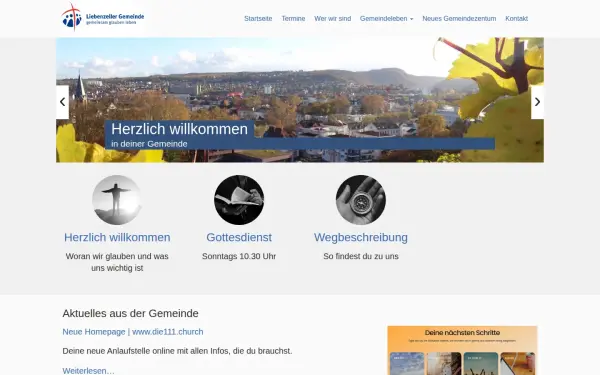Click the man-with-outstretched-arms circle image
The image size is (600, 375).
point(117,200)
